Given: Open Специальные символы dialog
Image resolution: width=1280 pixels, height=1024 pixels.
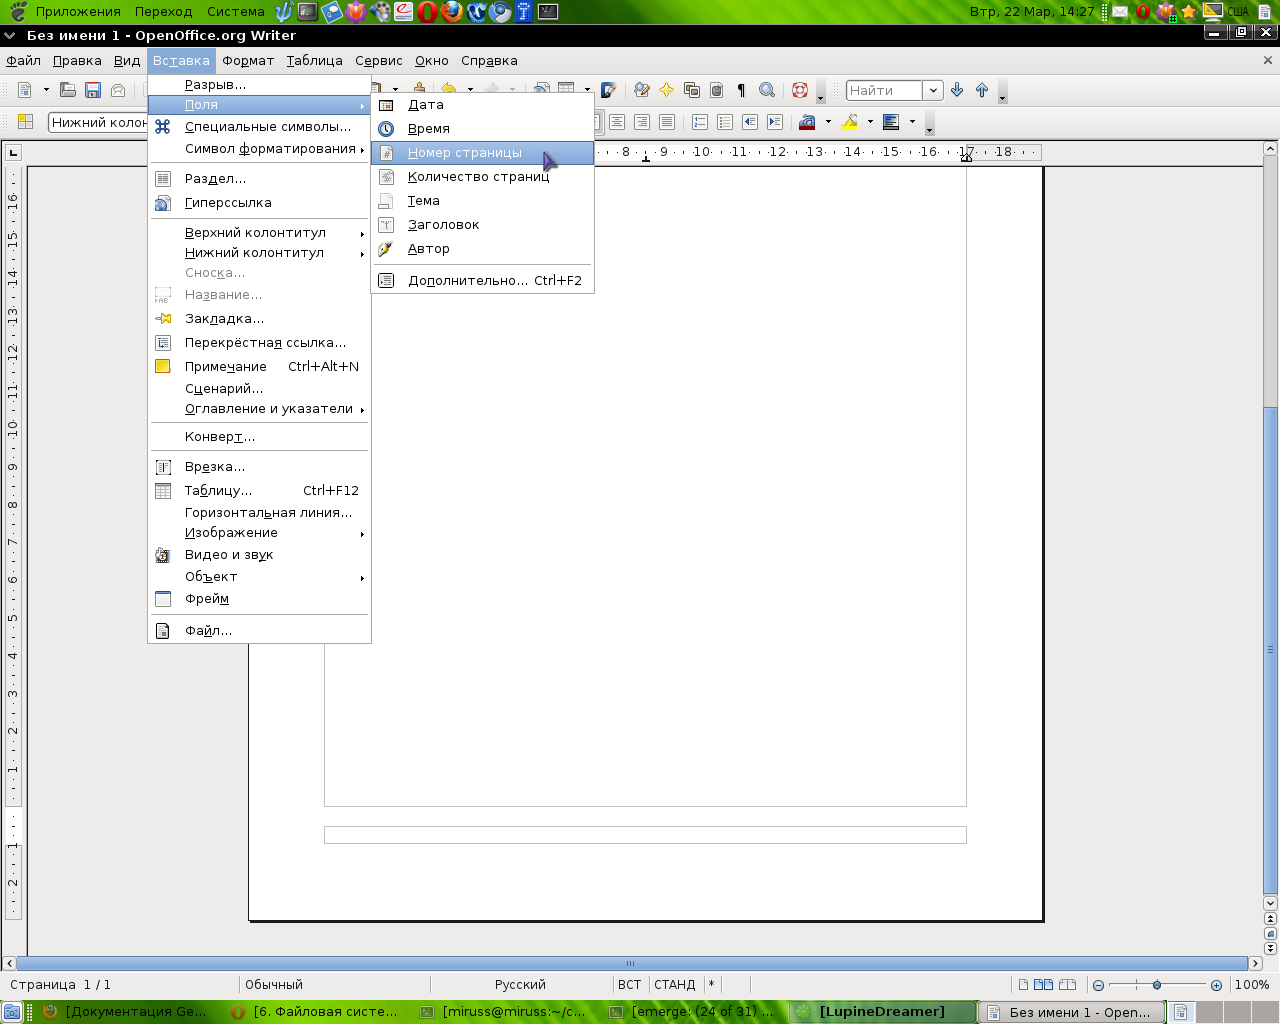Looking at the screenshot, I should pyautogui.click(x=259, y=127).
